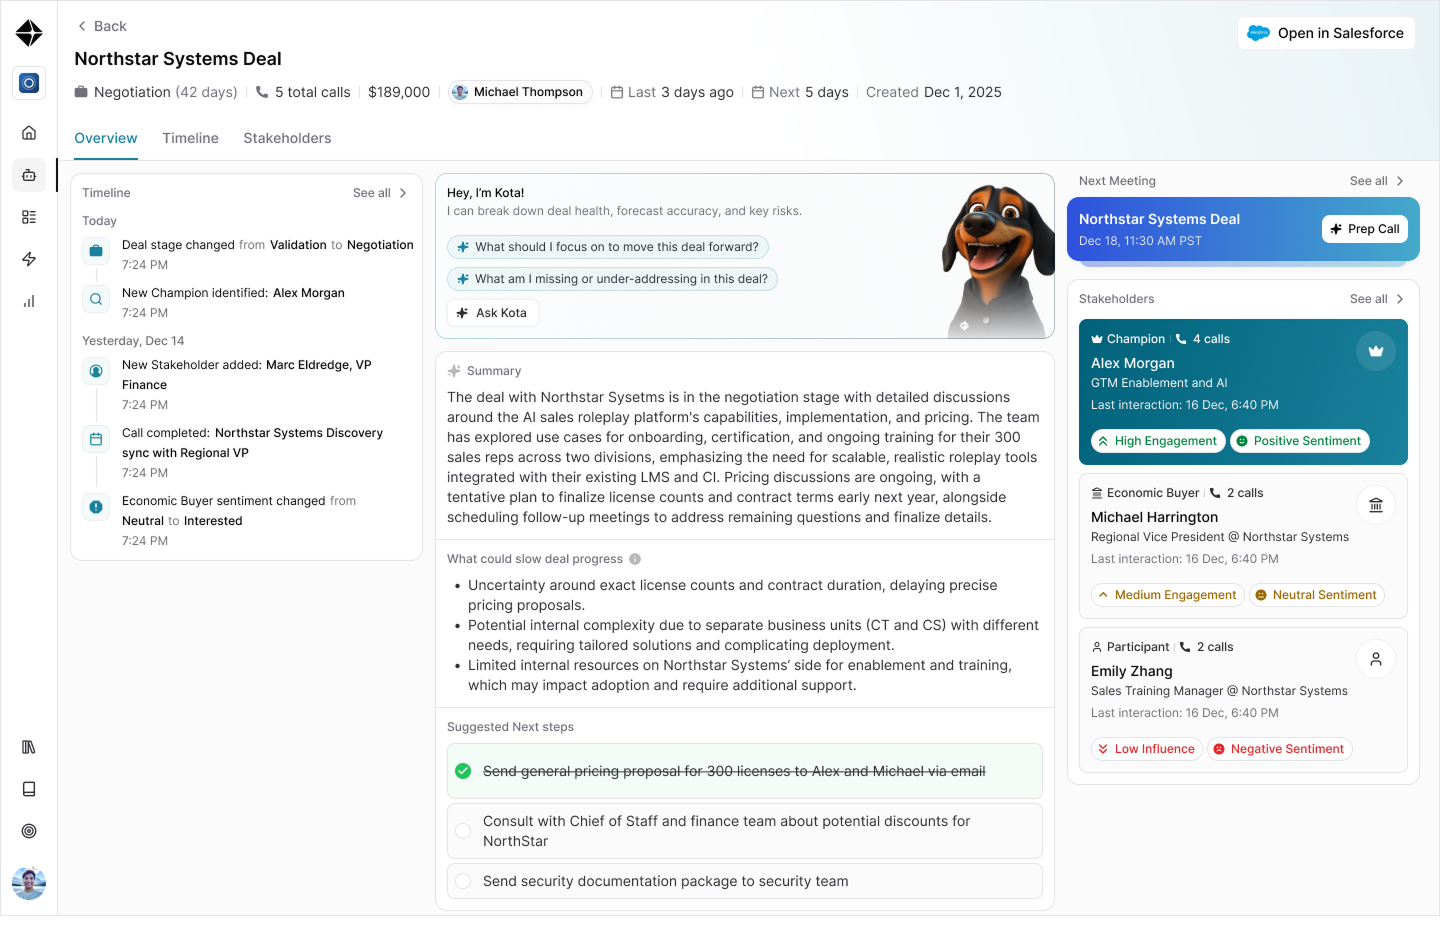Select 'What am I missing' suggestion
Viewport: 1440px width, 951px height.
(x=612, y=279)
